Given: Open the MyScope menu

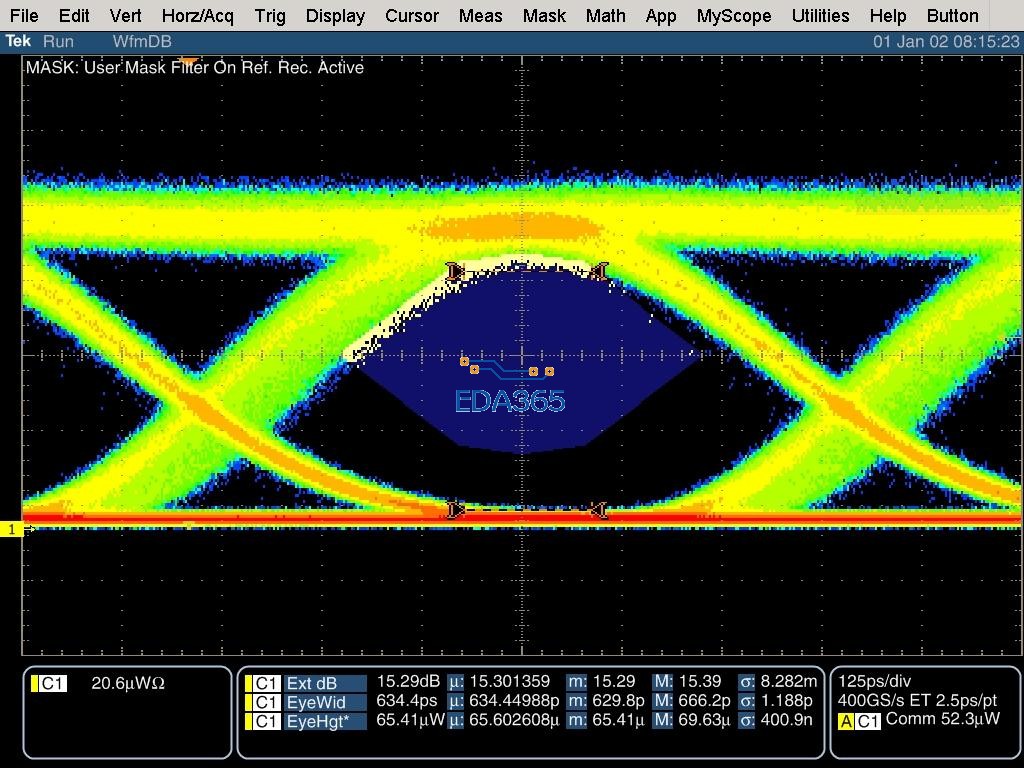Looking at the screenshot, I should [x=734, y=16].
